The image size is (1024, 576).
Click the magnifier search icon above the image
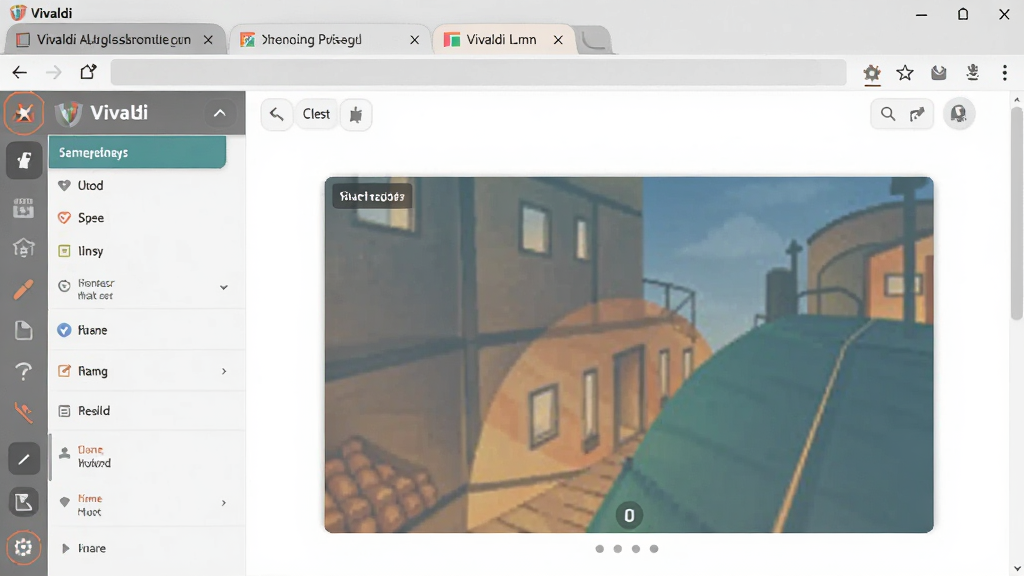(x=888, y=114)
